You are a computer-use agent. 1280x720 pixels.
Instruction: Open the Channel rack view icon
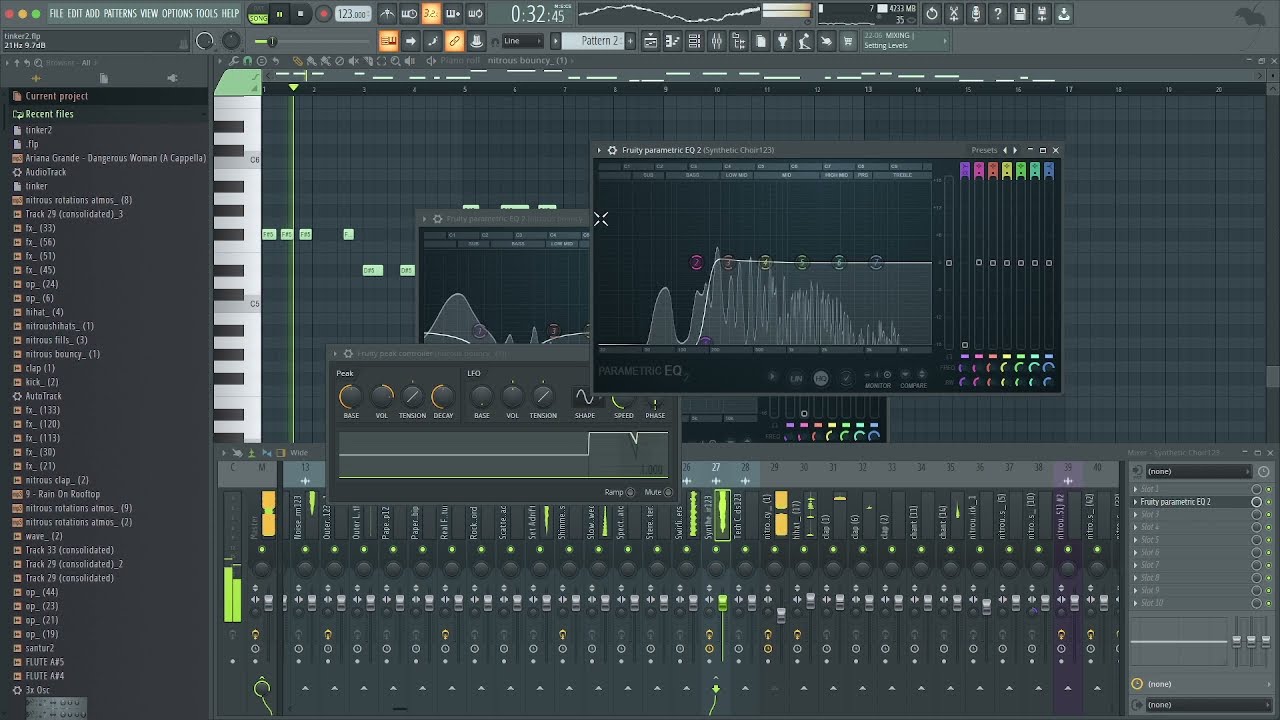pyautogui.click(x=694, y=41)
